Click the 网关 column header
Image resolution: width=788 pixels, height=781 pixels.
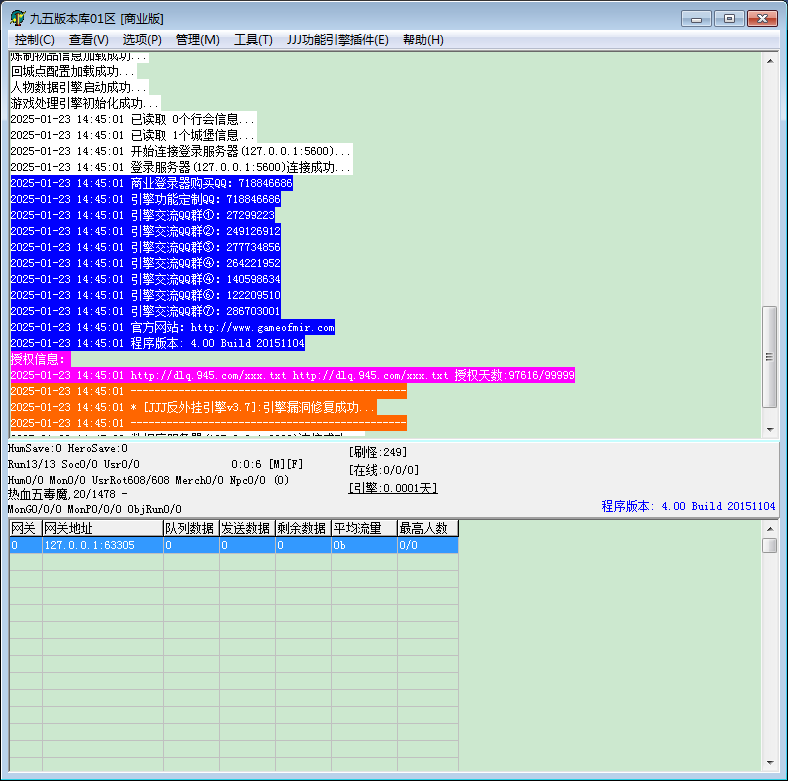(26, 528)
